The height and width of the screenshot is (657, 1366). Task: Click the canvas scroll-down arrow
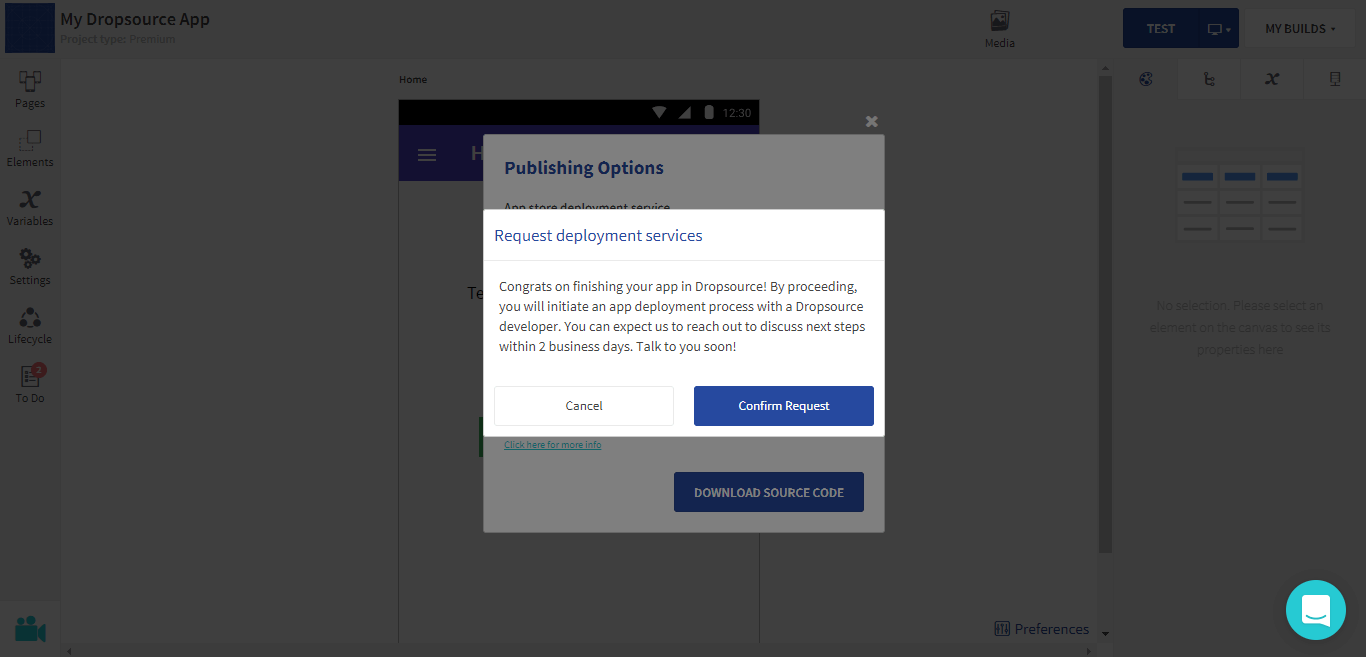(x=1105, y=634)
